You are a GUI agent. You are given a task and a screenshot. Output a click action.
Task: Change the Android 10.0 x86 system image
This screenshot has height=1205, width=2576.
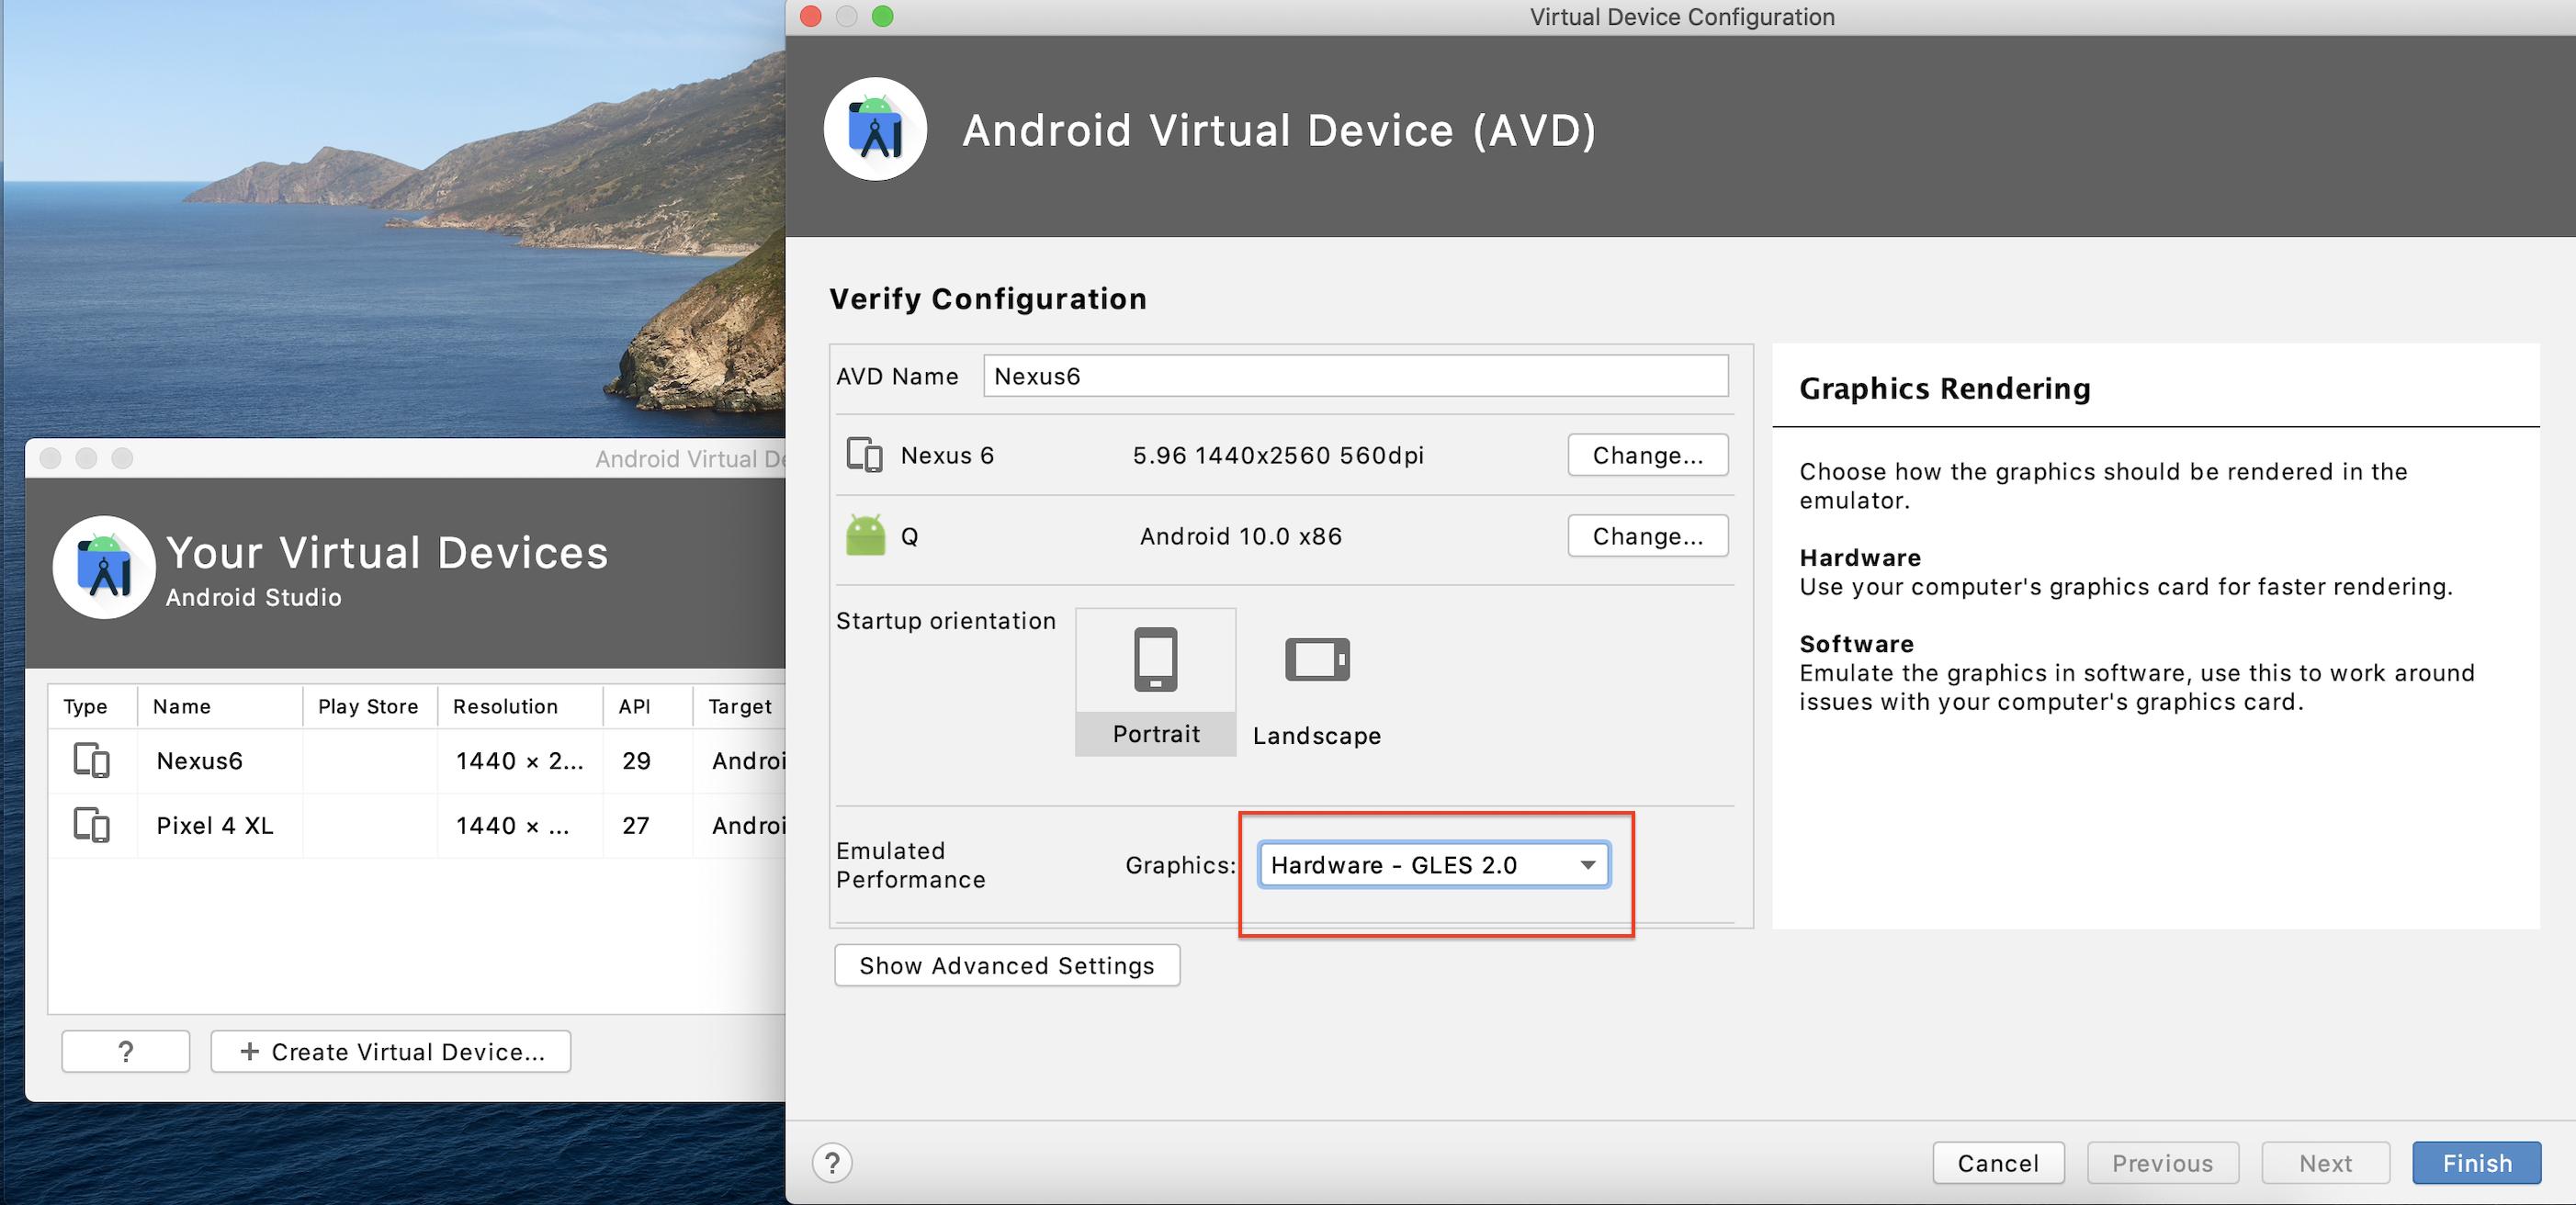click(x=1647, y=536)
